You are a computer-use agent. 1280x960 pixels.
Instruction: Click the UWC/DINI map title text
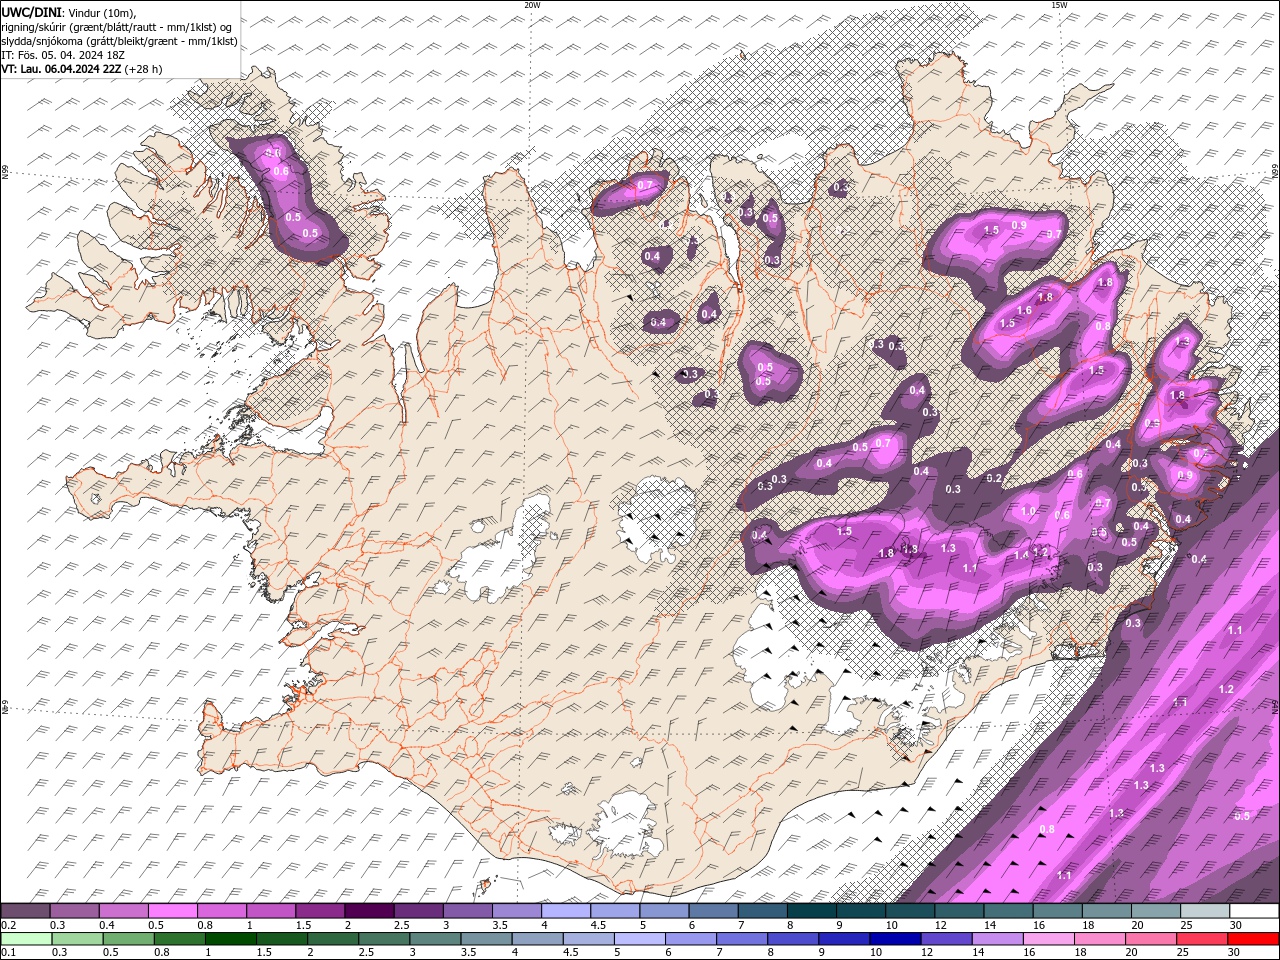point(31,11)
